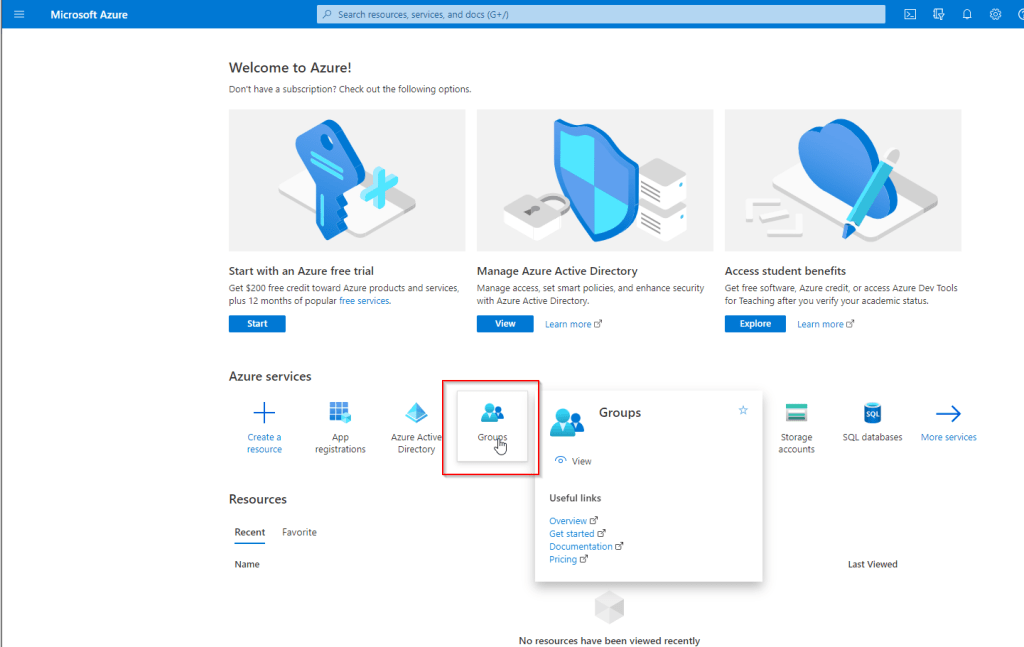Launch Cloud Shell from the top bar
The height and width of the screenshot is (647, 1024).
coord(910,14)
